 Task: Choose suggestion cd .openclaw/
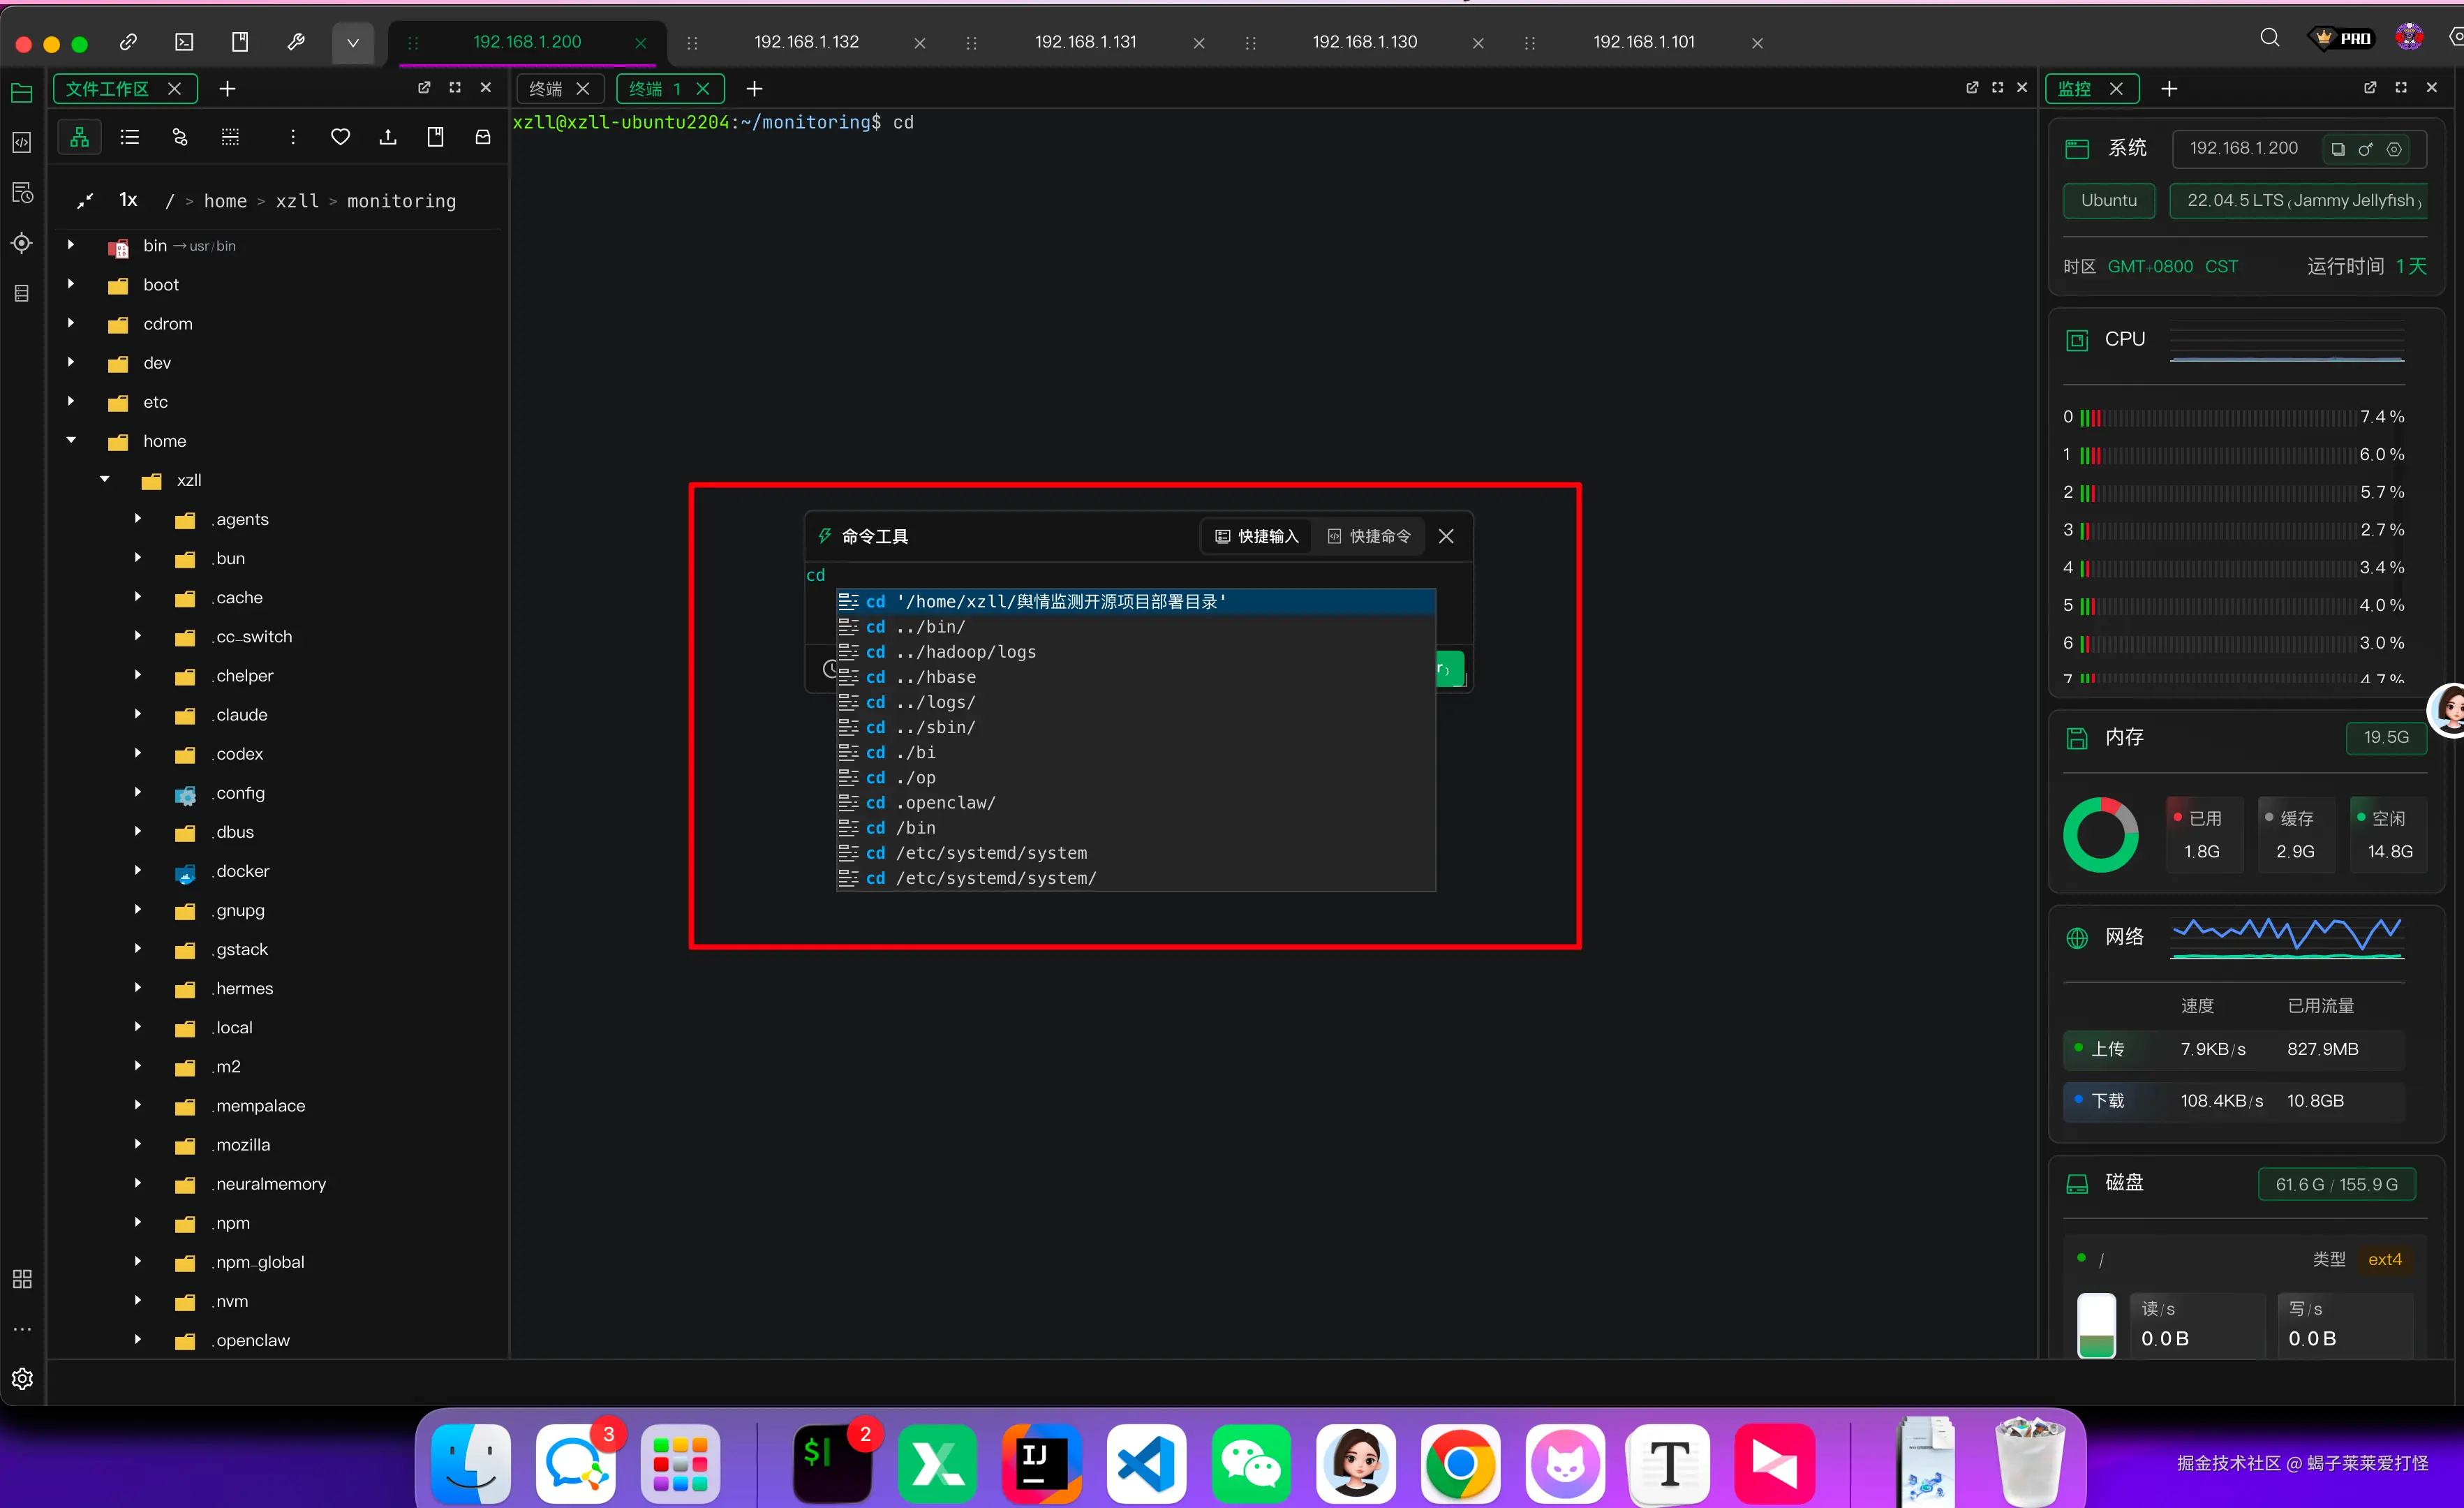(x=1136, y=803)
